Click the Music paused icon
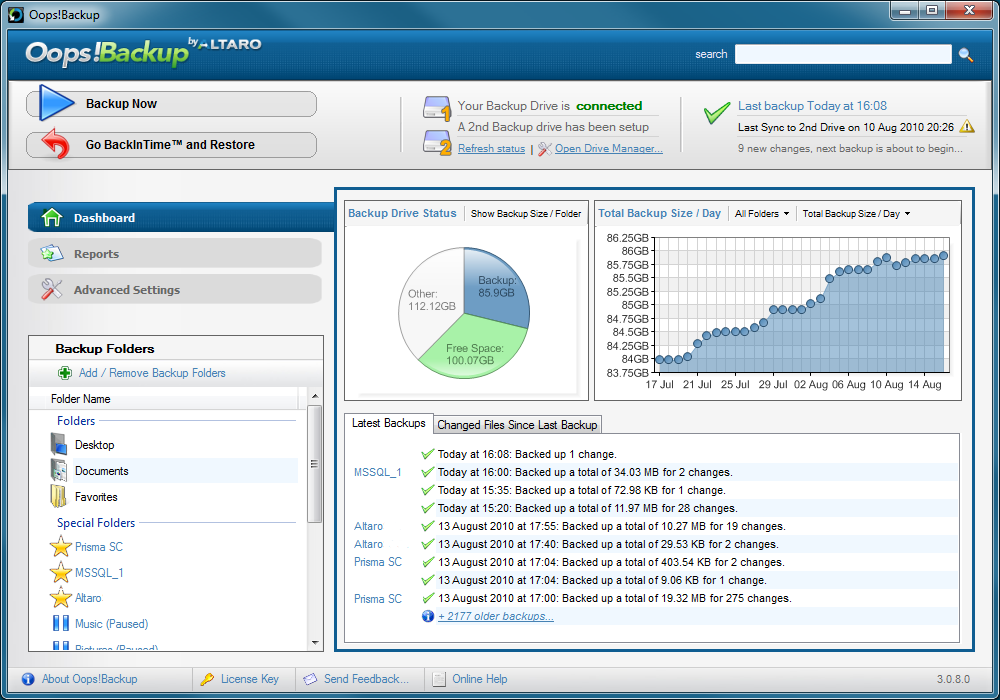This screenshot has height=700, width=1000. [x=61, y=623]
